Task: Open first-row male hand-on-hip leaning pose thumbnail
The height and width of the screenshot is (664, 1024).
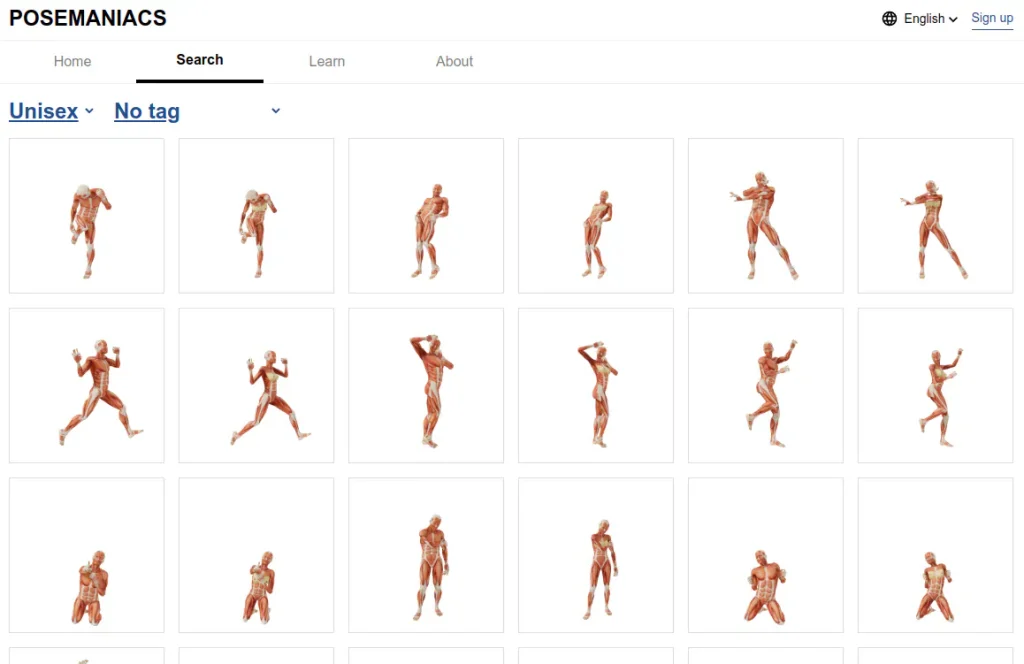Action: tap(426, 215)
